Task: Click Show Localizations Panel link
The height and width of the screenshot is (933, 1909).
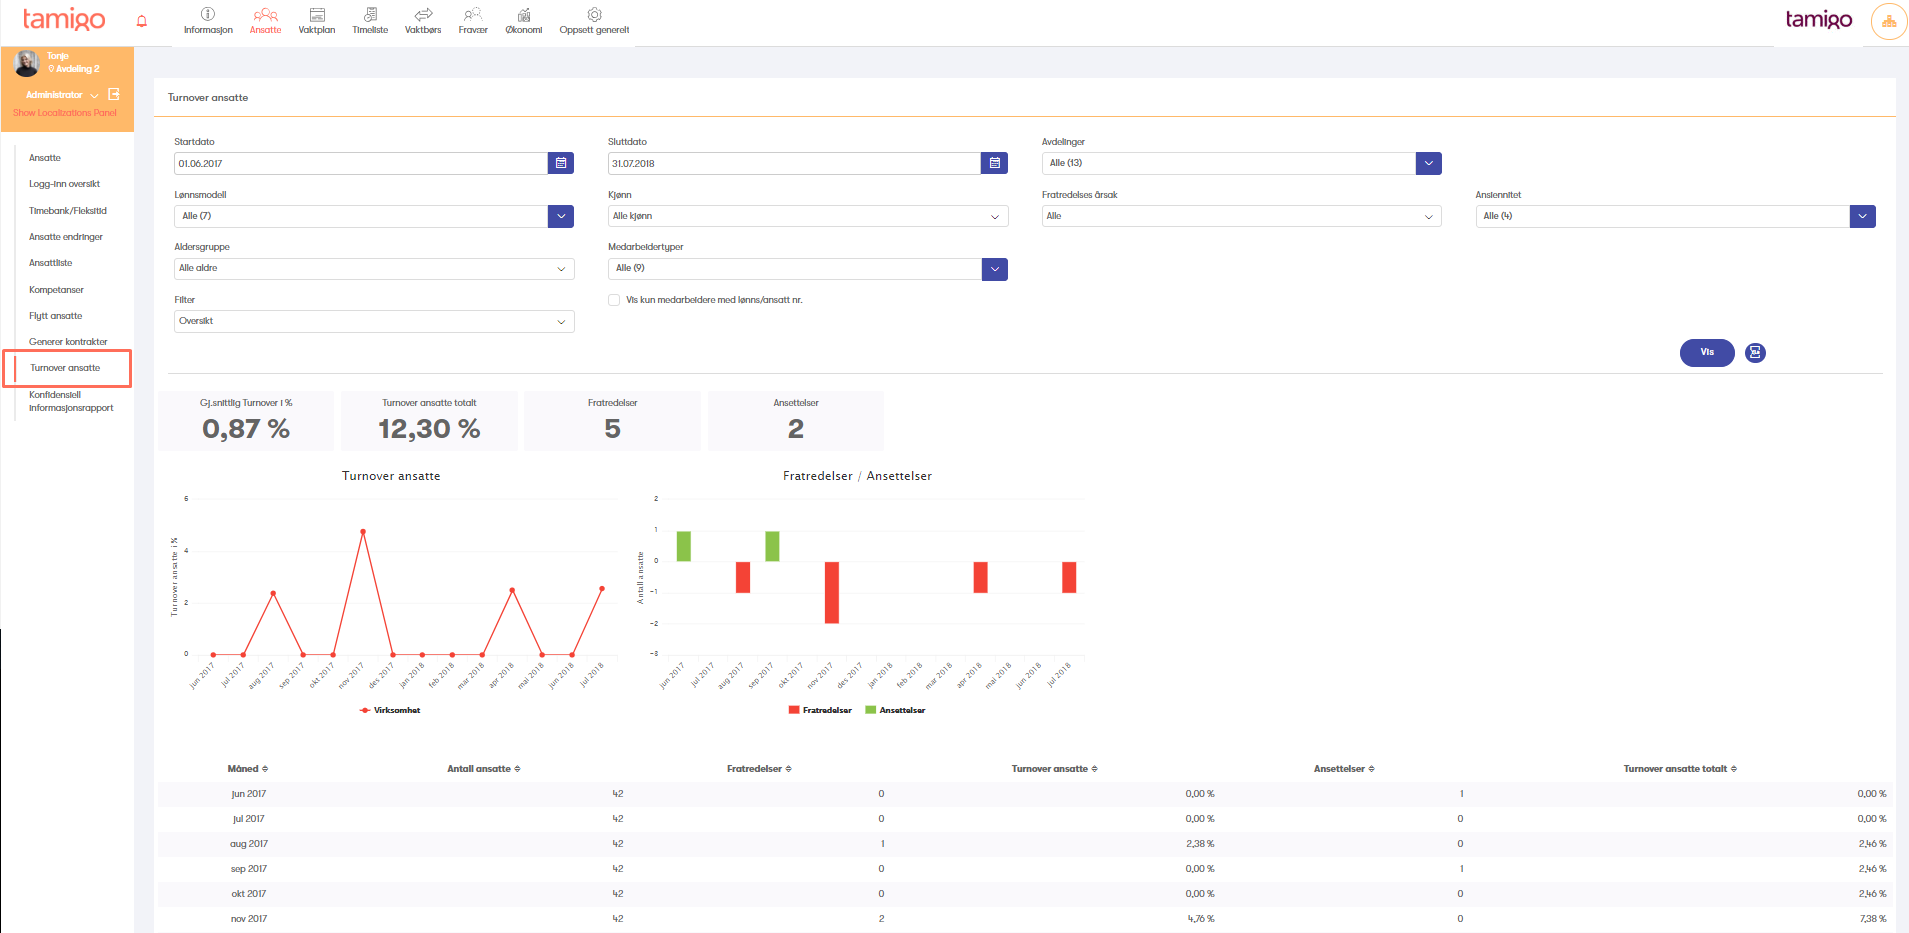Action: pyautogui.click(x=65, y=113)
